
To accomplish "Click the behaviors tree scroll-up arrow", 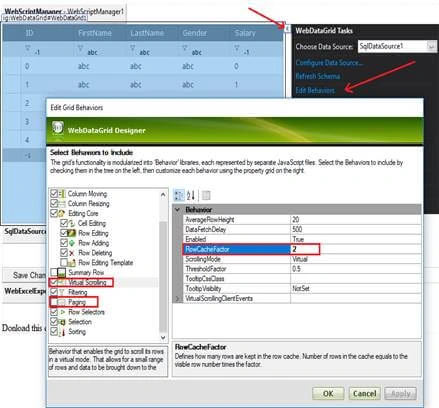I will coord(163,194).
